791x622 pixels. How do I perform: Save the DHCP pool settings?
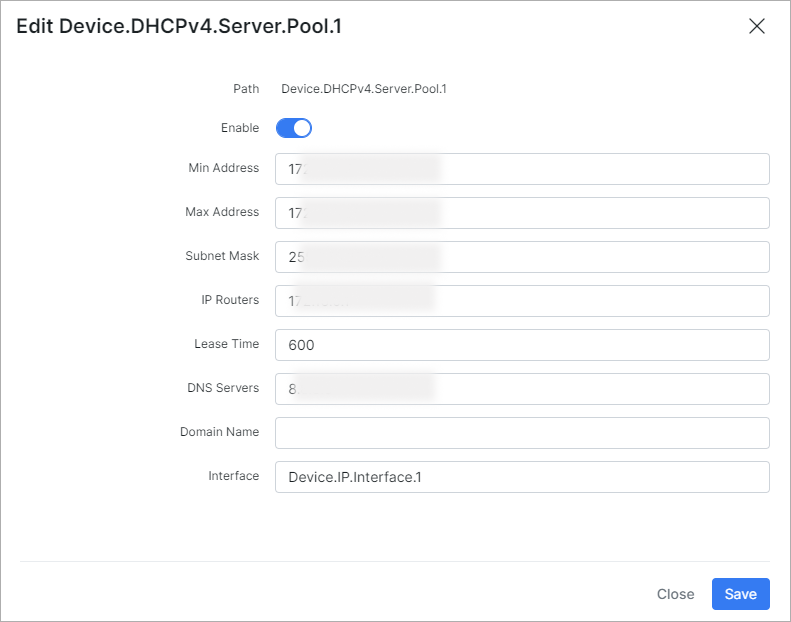point(741,594)
